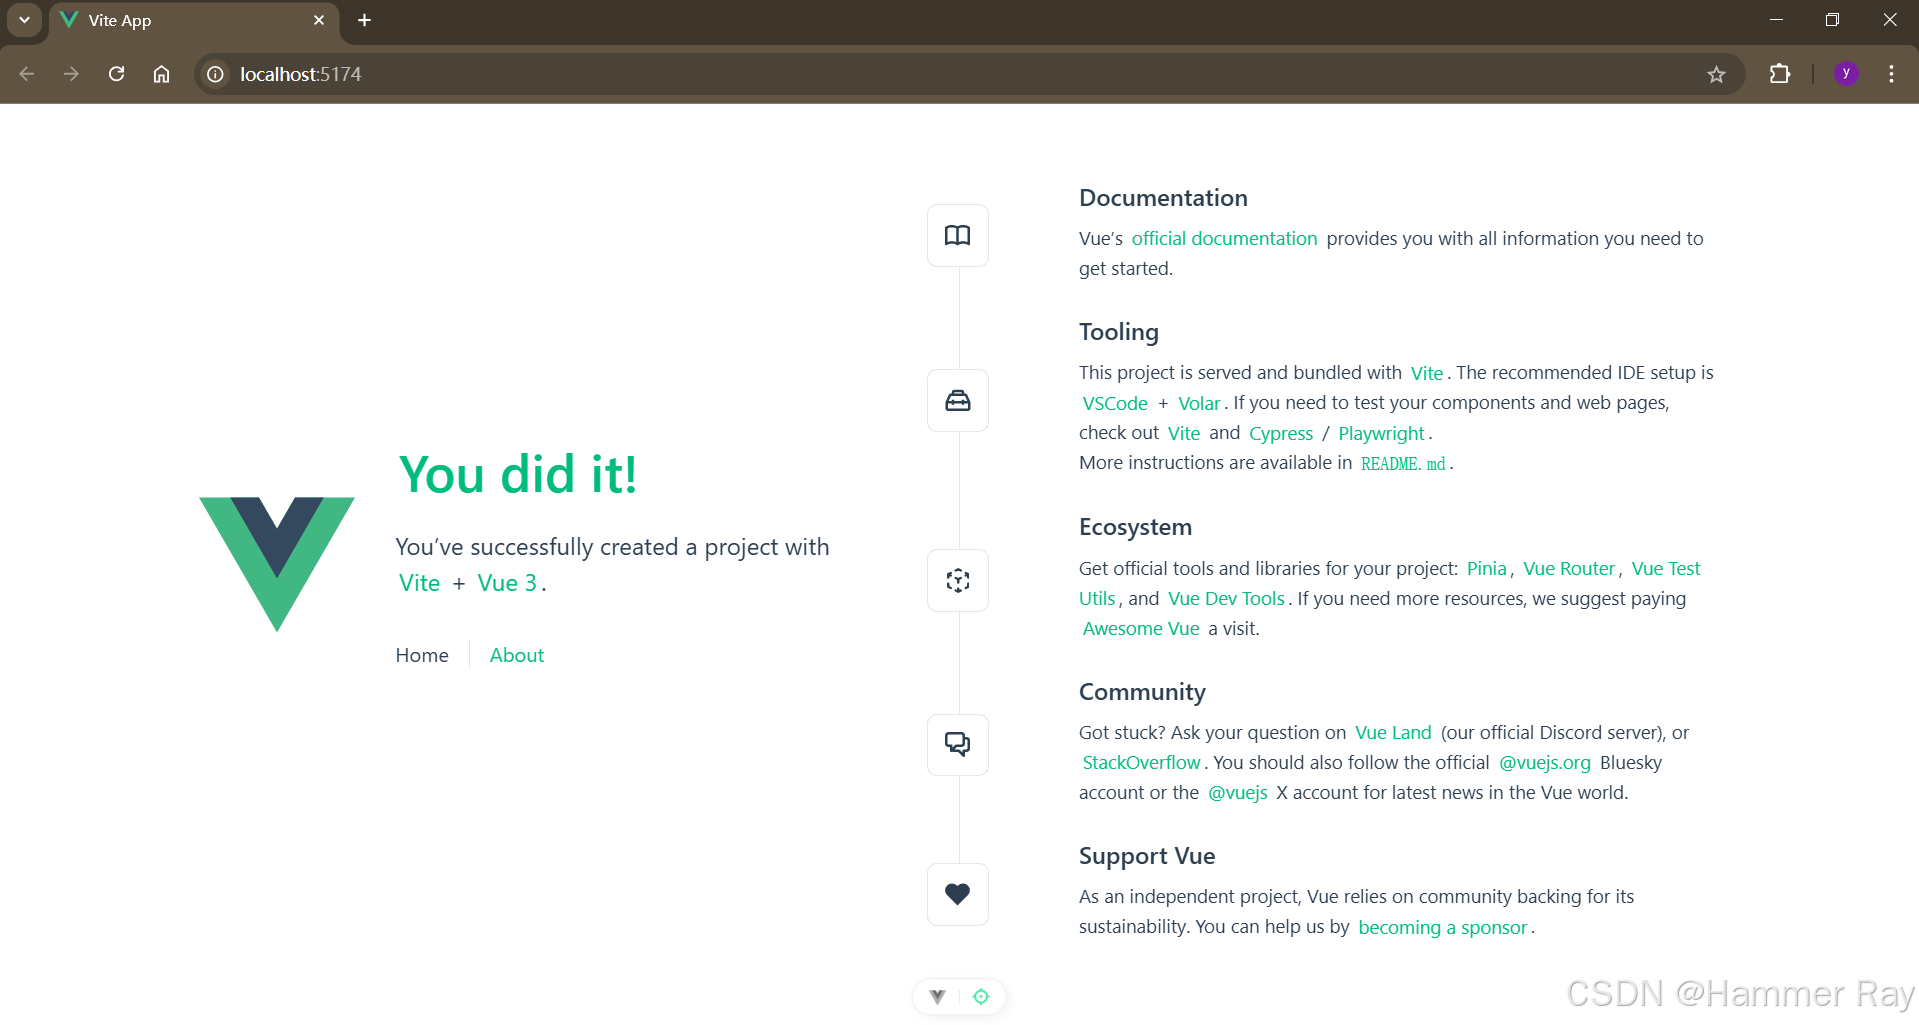Viewport: 1919px width, 1025px height.
Task: Go forward in browser history
Action: tap(71, 74)
